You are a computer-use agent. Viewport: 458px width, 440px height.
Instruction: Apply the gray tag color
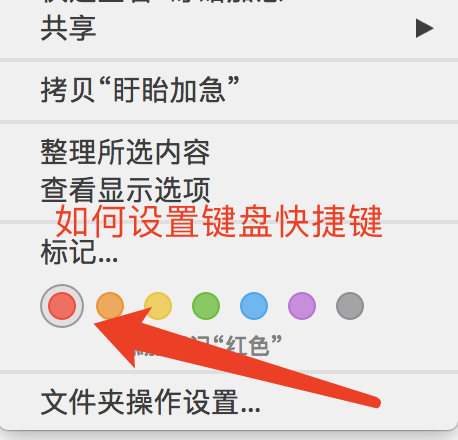click(x=350, y=306)
